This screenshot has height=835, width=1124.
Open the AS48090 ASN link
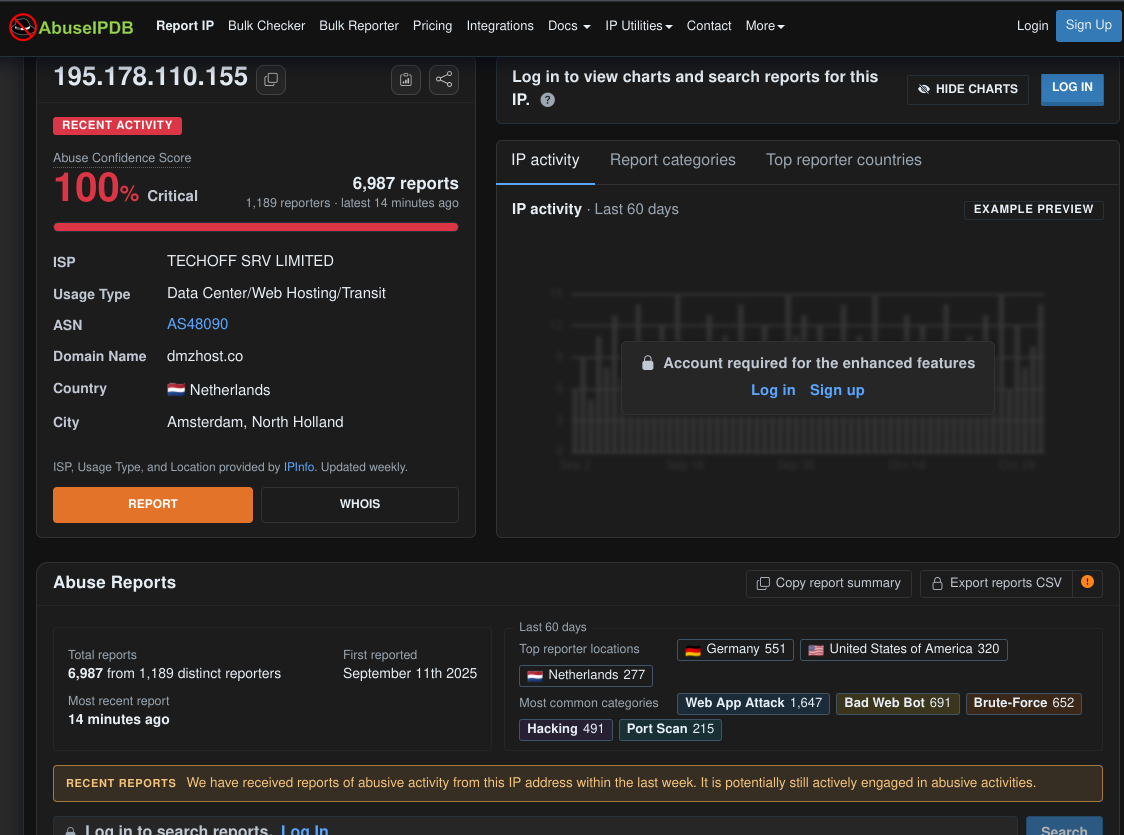[x=197, y=324]
